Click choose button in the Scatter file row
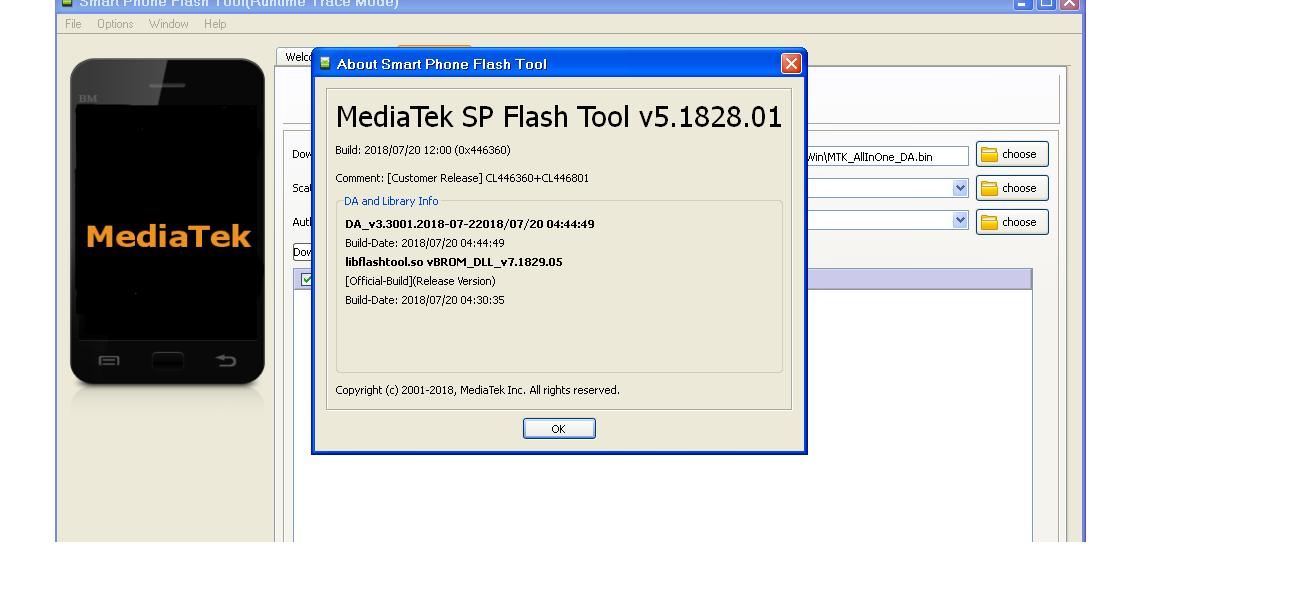The height and width of the screenshot is (608, 1295). 1012,188
